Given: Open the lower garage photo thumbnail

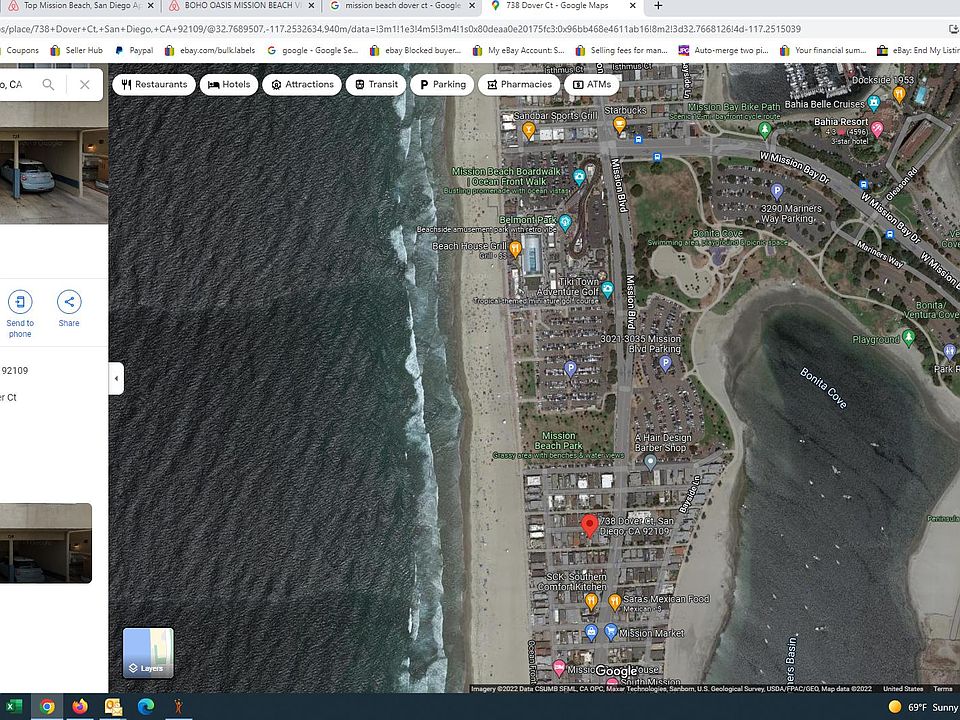Looking at the screenshot, I should pos(46,543).
